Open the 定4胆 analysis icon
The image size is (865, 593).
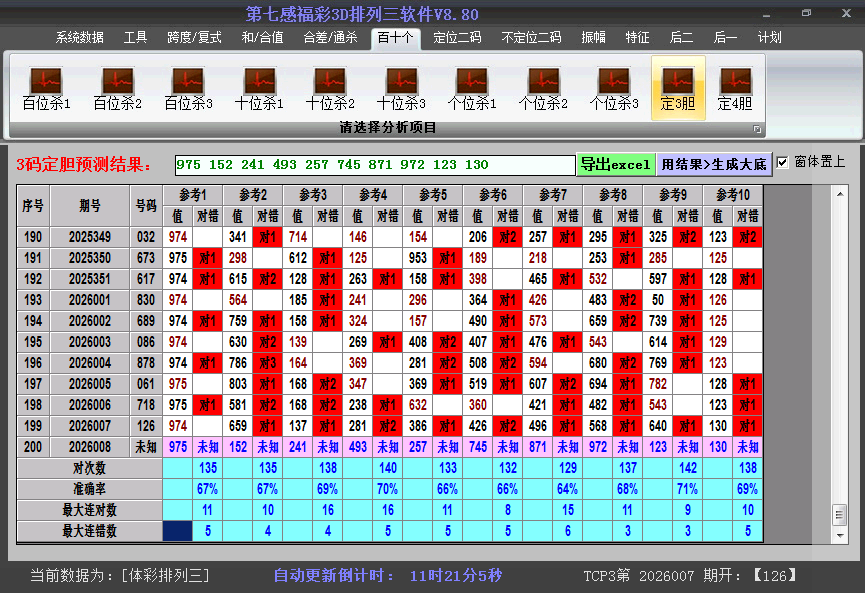735,88
